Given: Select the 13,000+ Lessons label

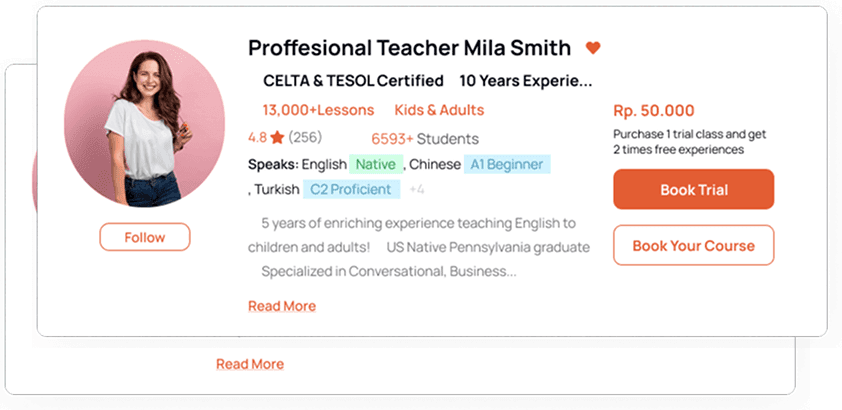Looking at the screenshot, I should point(318,110).
